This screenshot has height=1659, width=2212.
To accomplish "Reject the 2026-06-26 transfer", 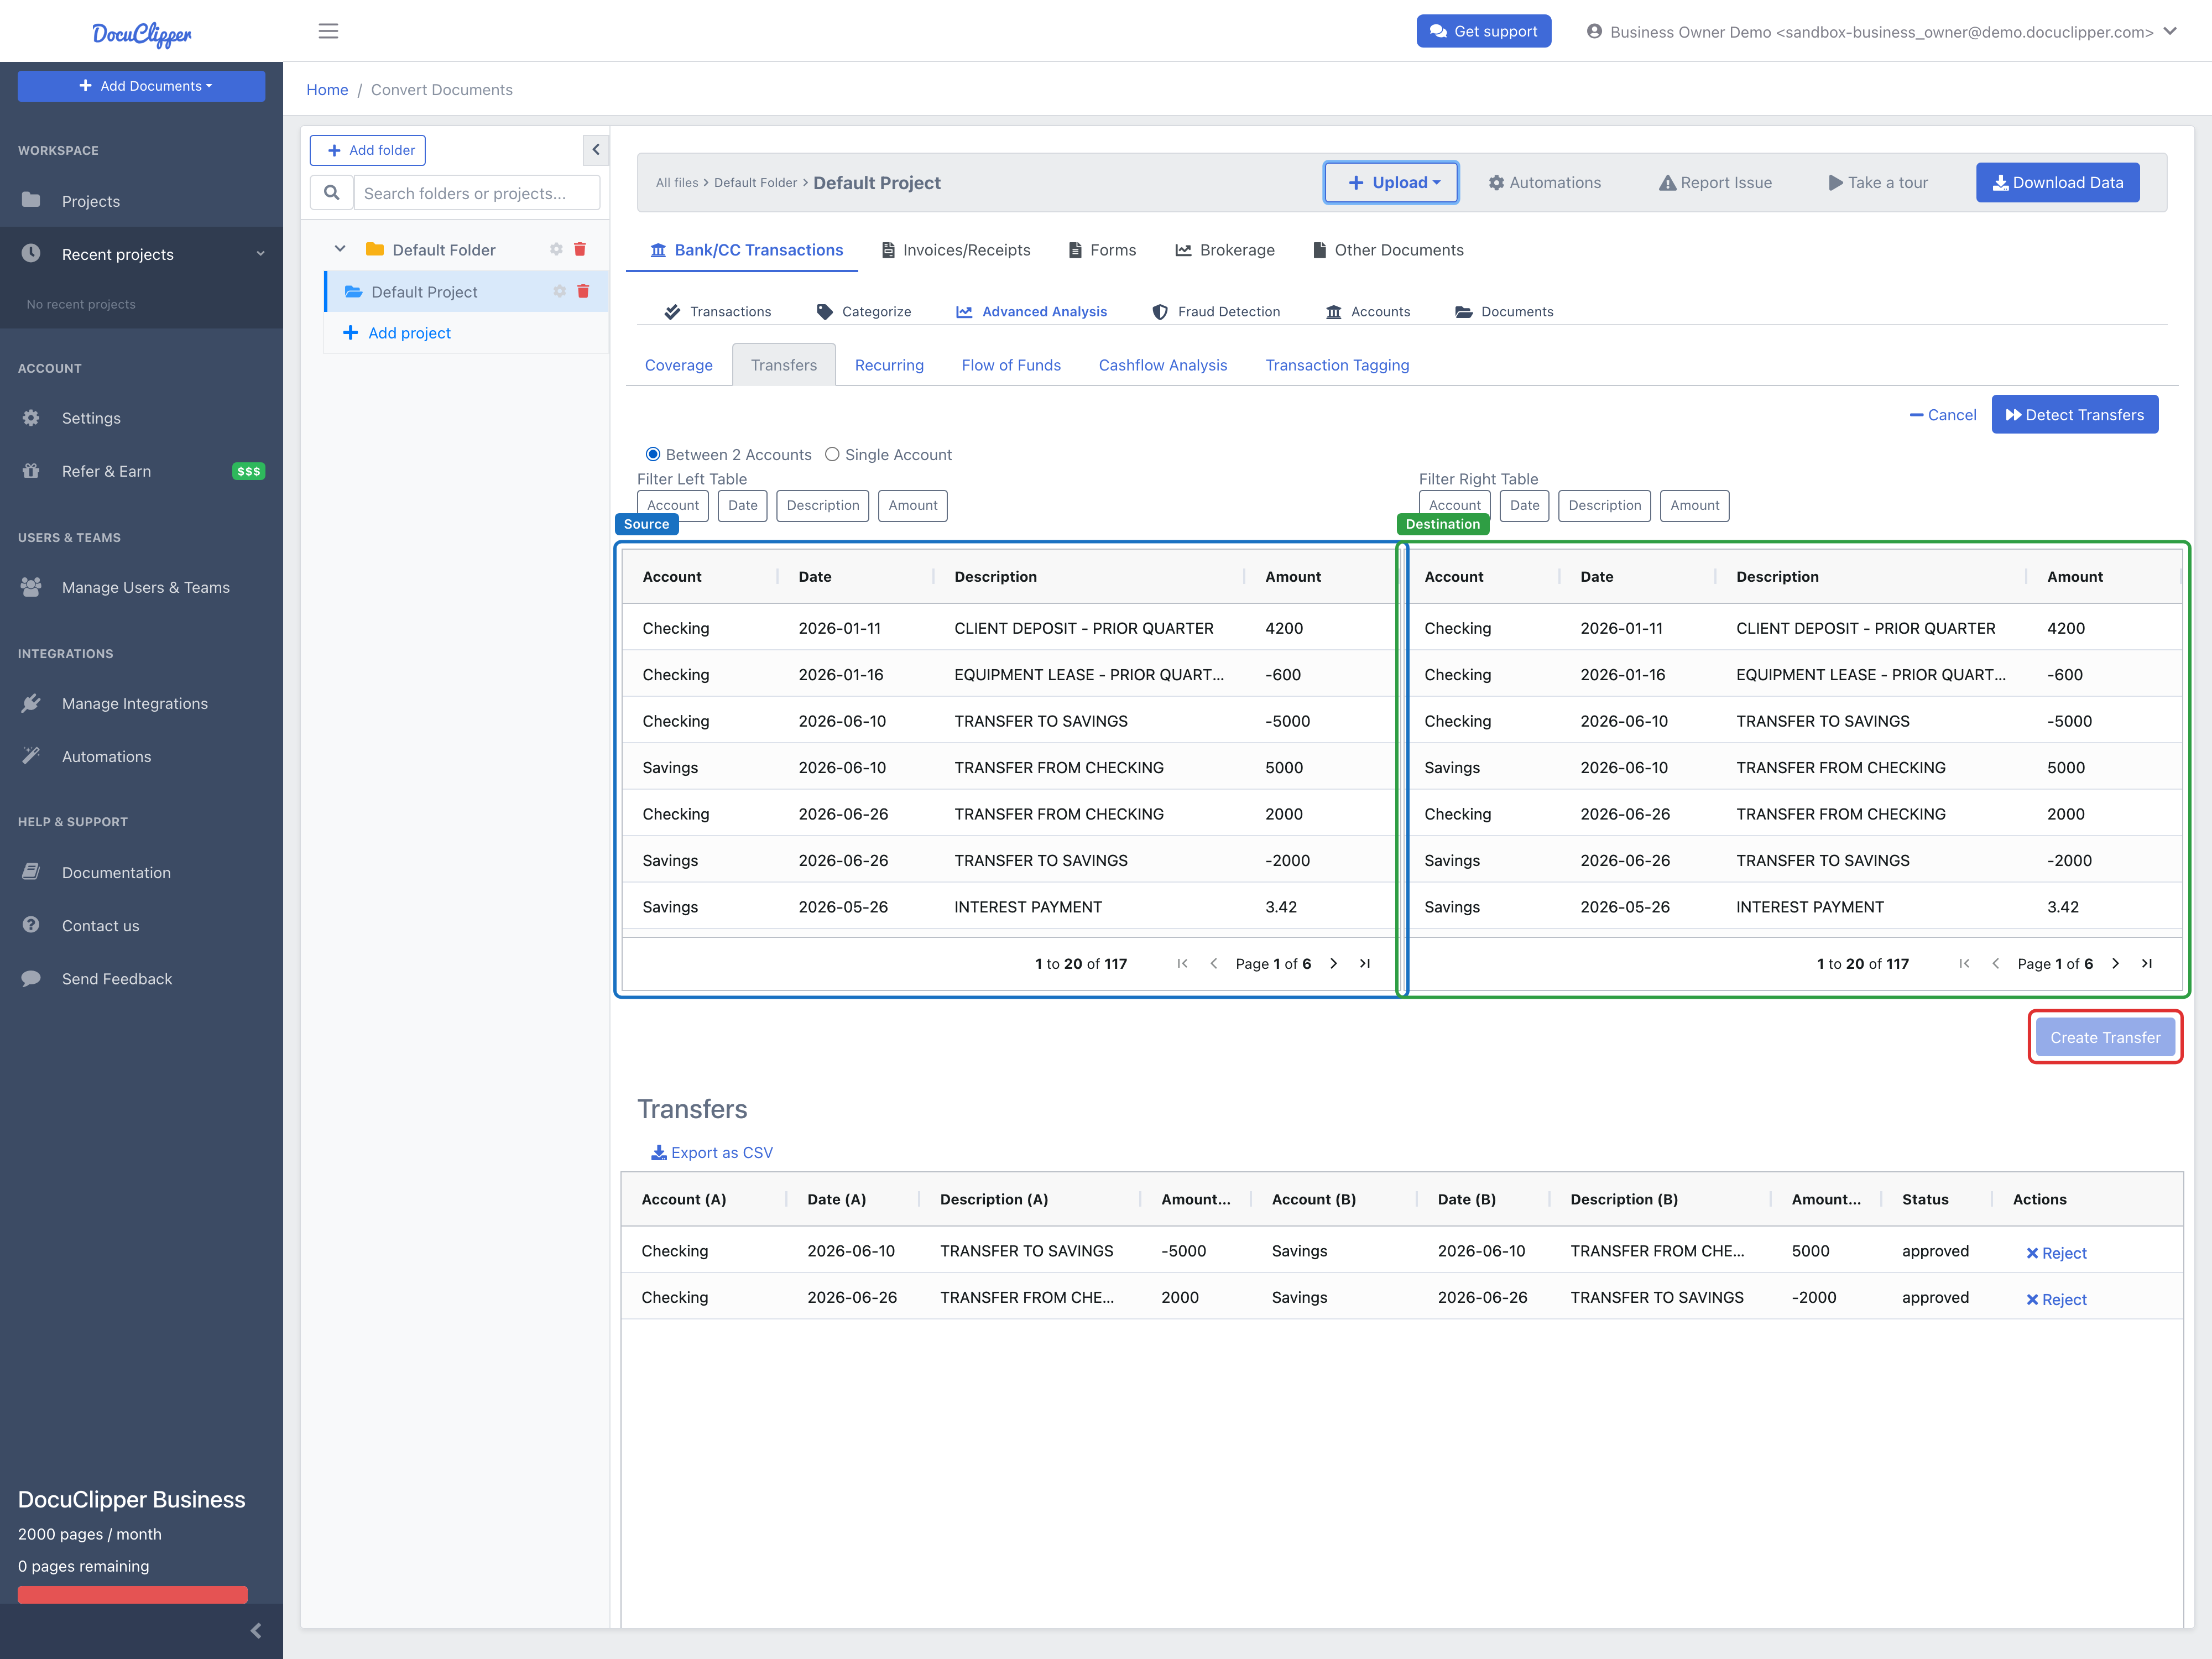I will click(x=2056, y=1299).
